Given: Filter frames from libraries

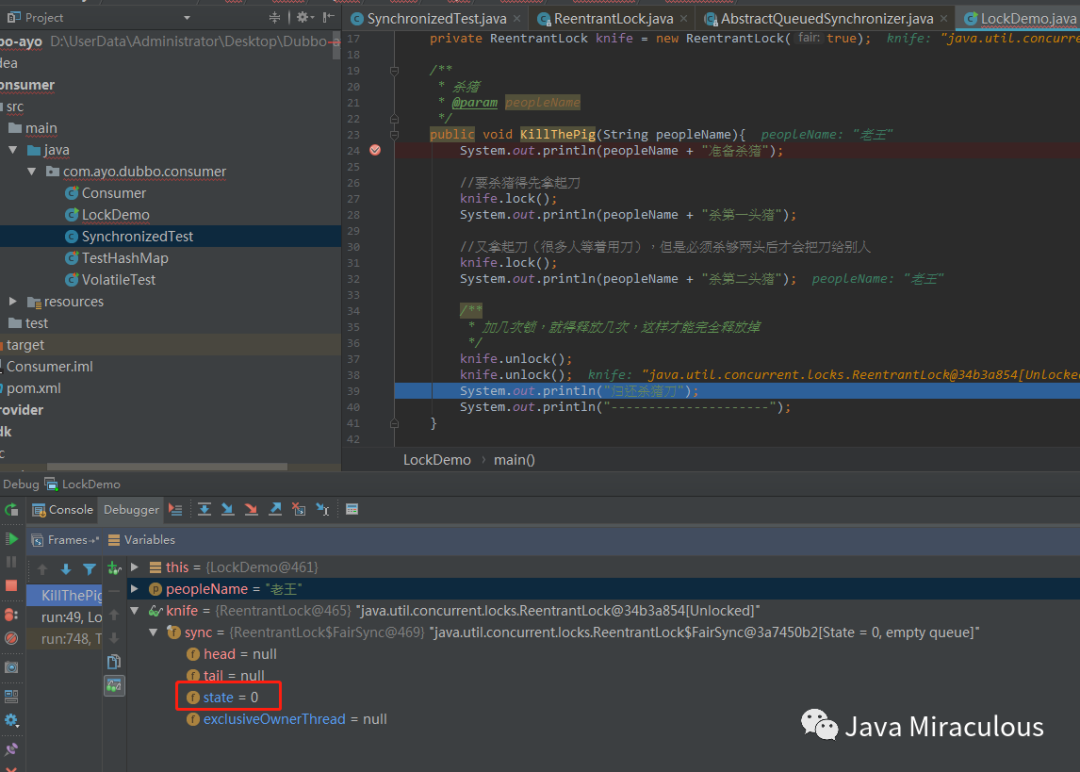Looking at the screenshot, I should coord(90,569).
